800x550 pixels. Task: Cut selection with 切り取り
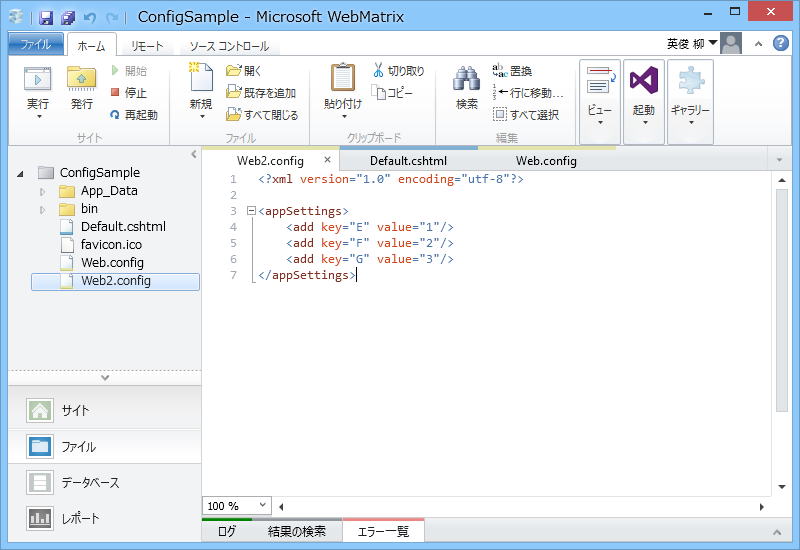398,70
